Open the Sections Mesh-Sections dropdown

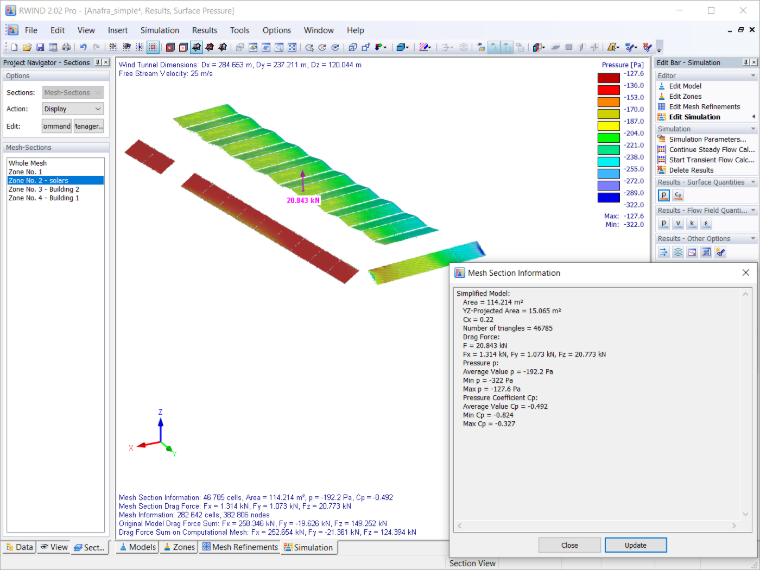click(73, 92)
